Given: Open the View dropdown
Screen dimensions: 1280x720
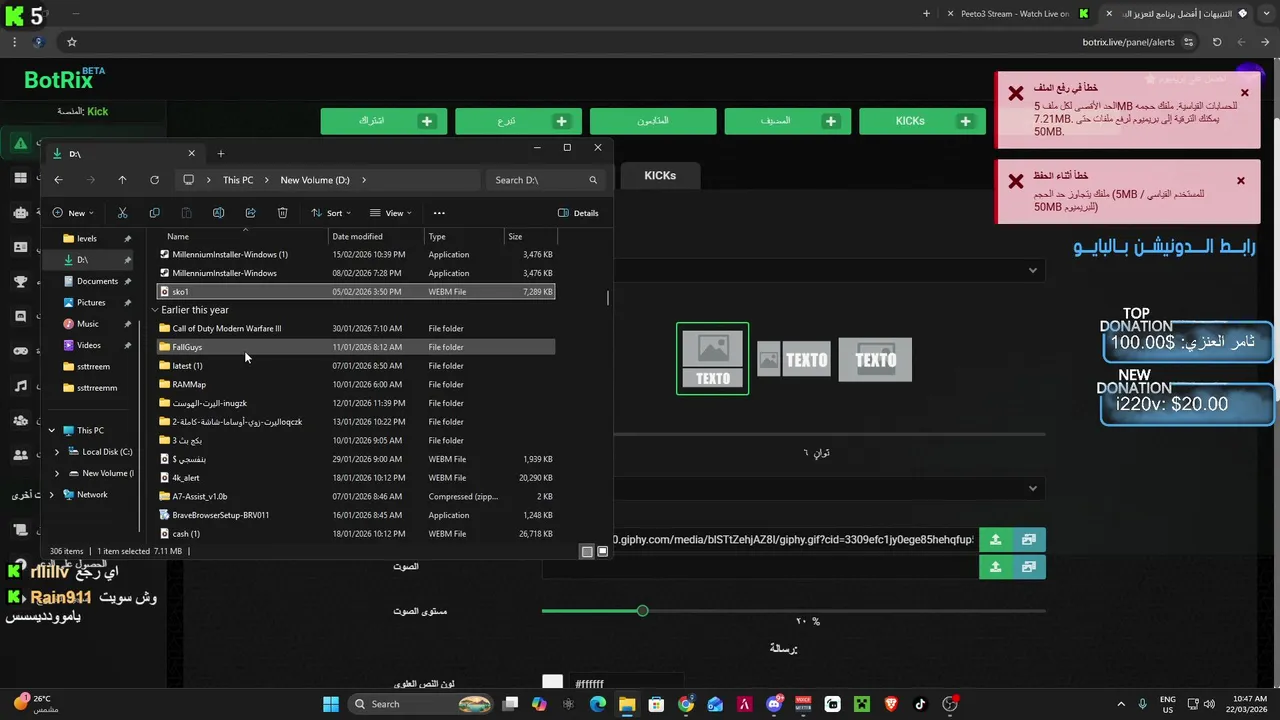Looking at the screenshot, I should (391, 213).
